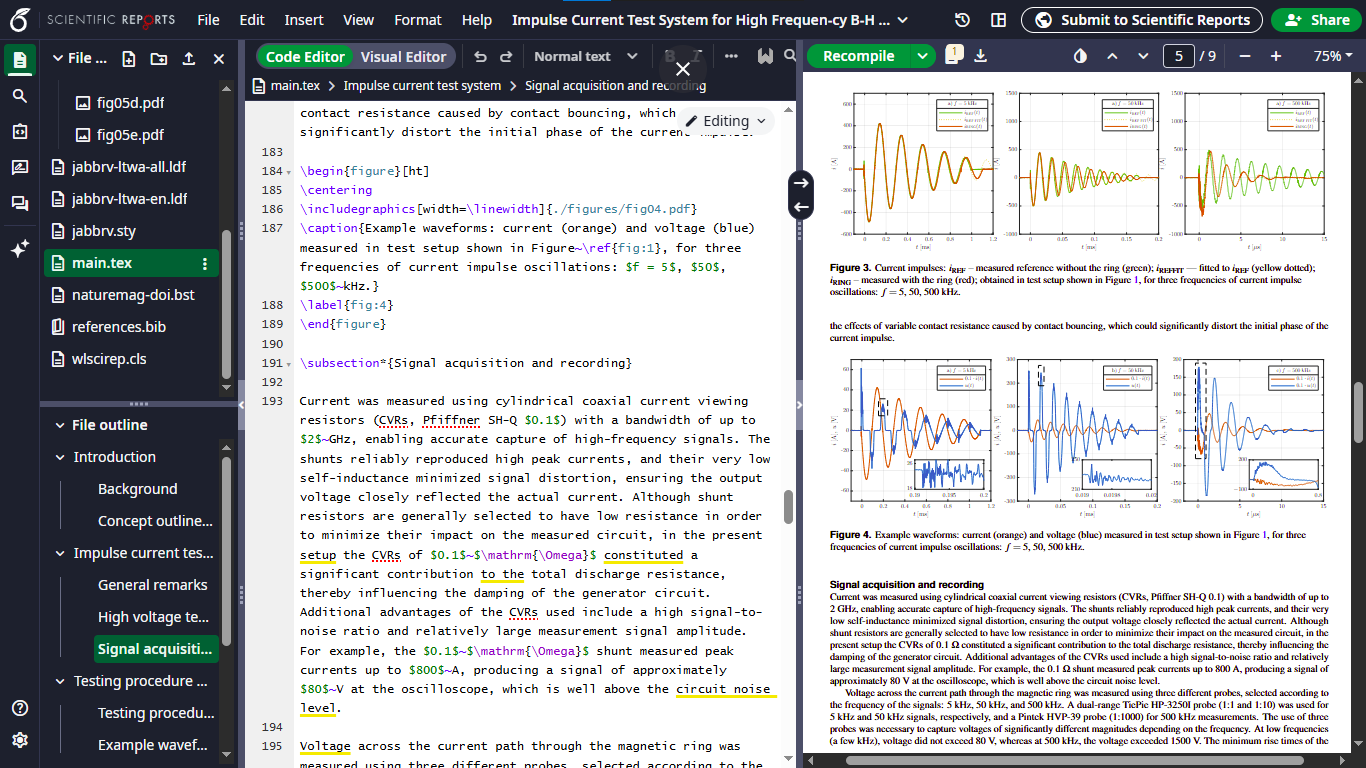
Task: Open the logs and warnings badge
Action: (954, 54)
